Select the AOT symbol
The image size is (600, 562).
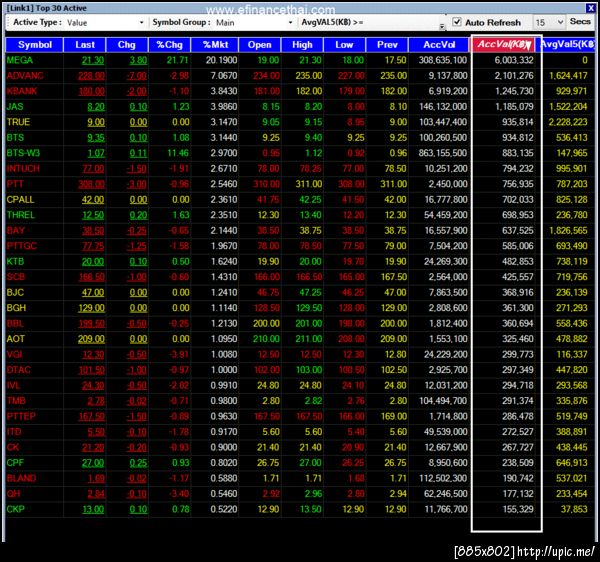click(x=16, y=339)
